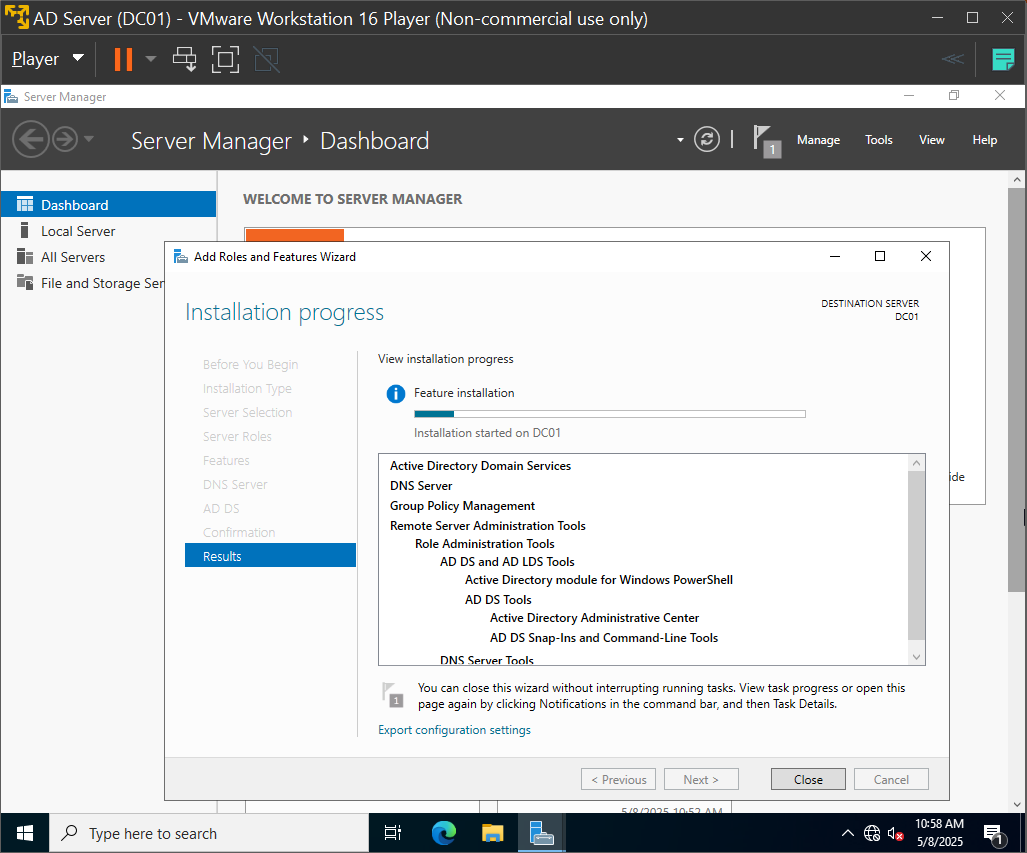Click Server Manager title bar app icon
Screen dimensions: 1027x853
point(10,97)
